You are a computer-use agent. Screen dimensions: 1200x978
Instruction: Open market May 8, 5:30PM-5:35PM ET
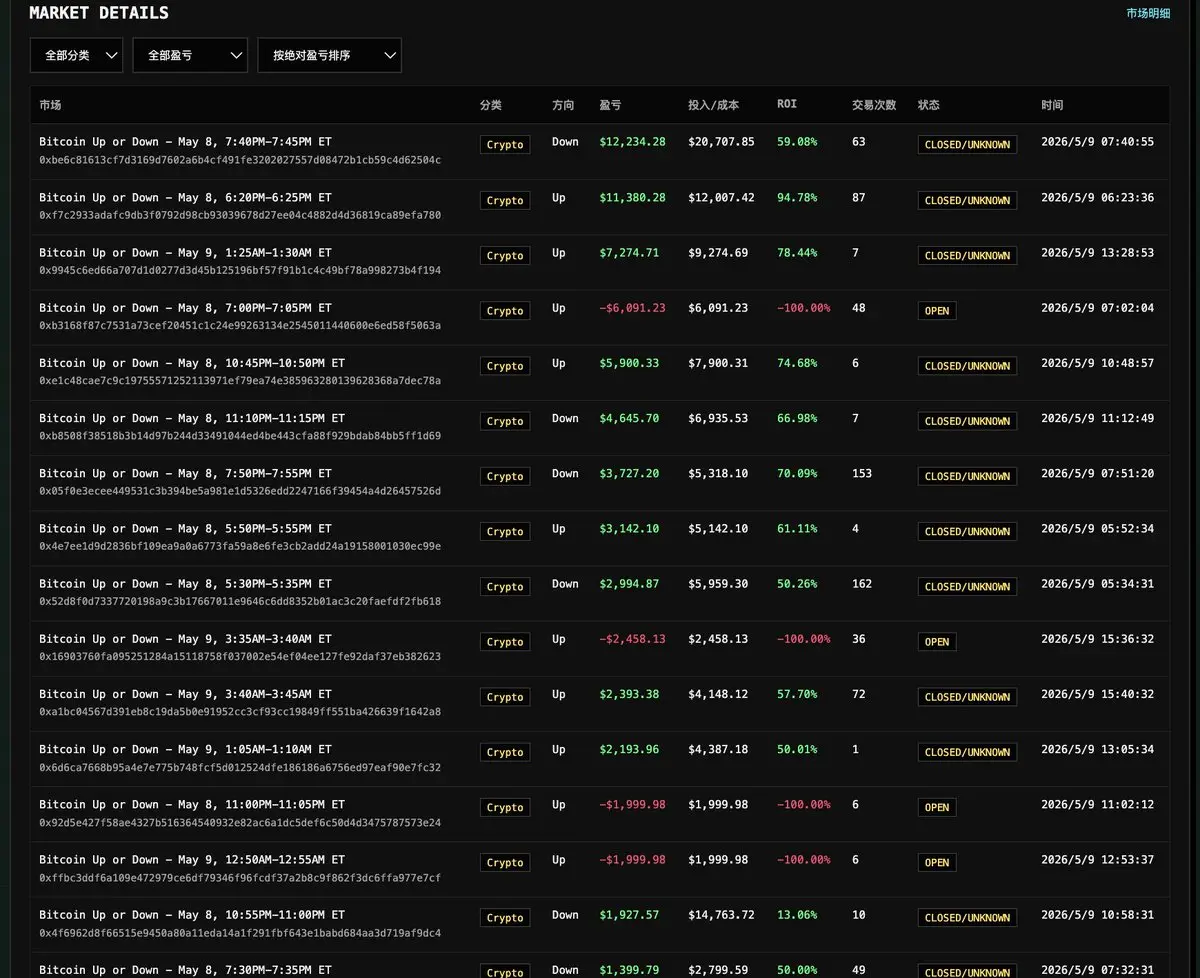[185, 584]
